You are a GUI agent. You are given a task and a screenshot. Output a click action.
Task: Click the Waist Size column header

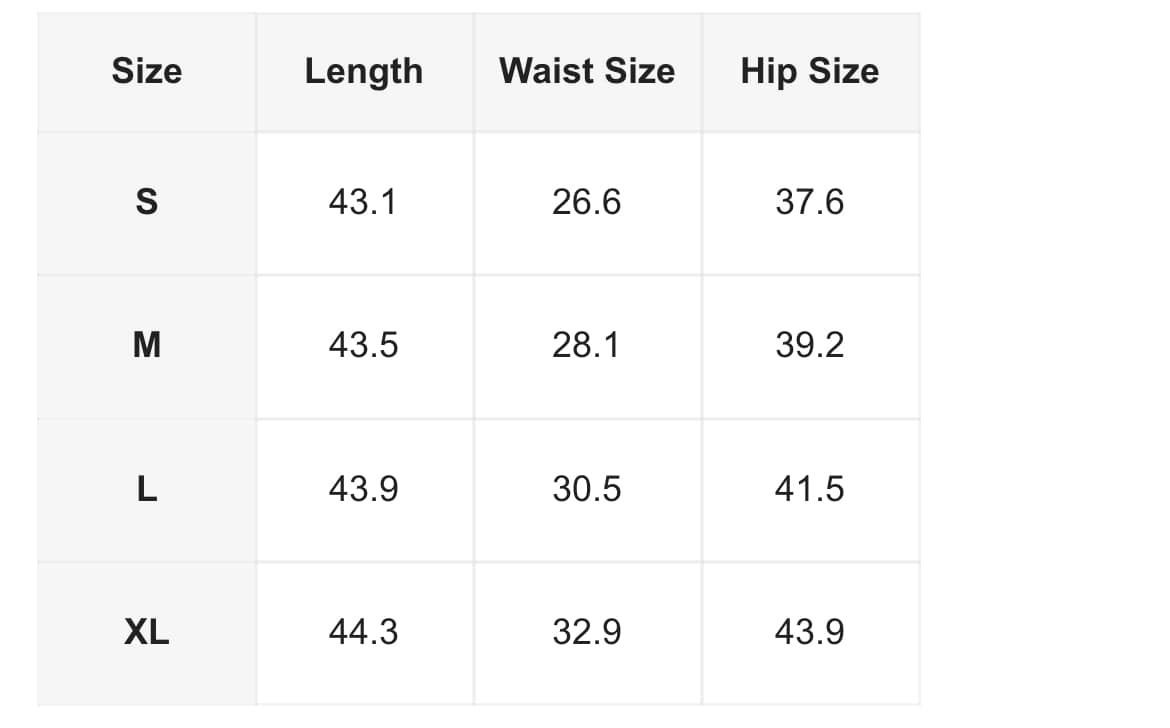[587, 72]
